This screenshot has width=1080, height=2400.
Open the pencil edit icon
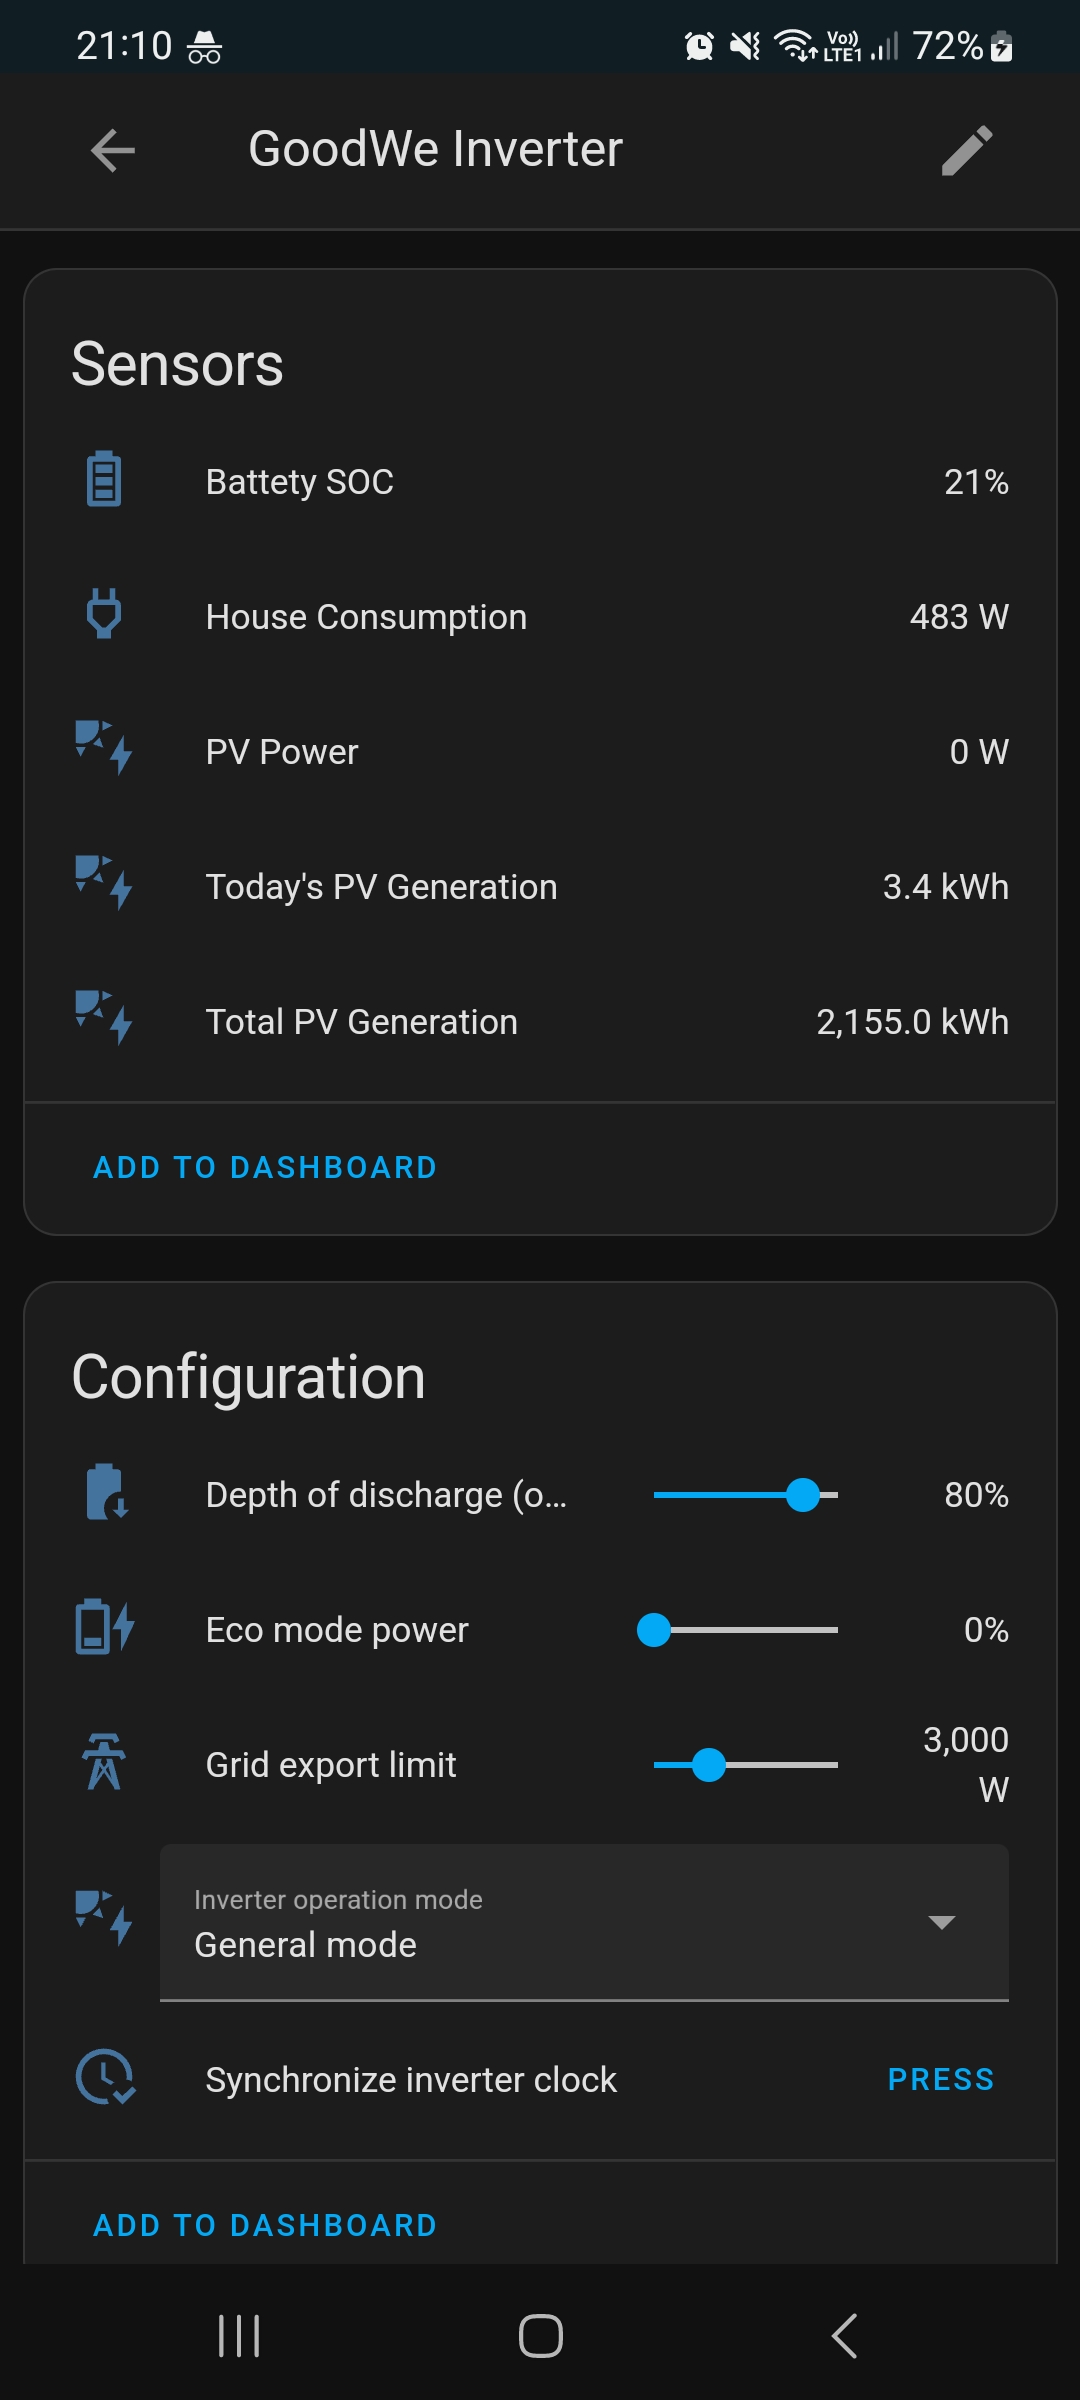967,151
